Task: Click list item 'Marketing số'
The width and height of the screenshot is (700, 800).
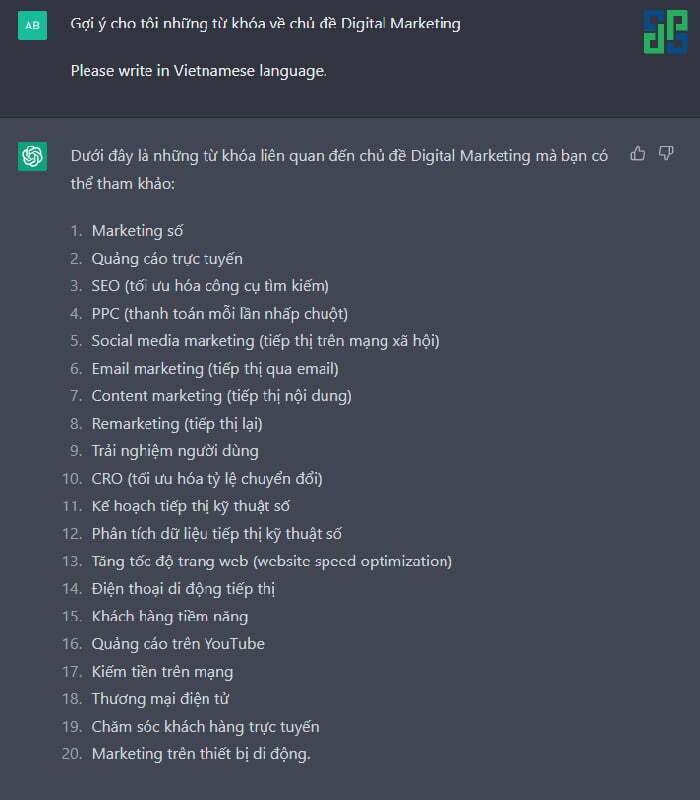Action: (x=137, y=231)
